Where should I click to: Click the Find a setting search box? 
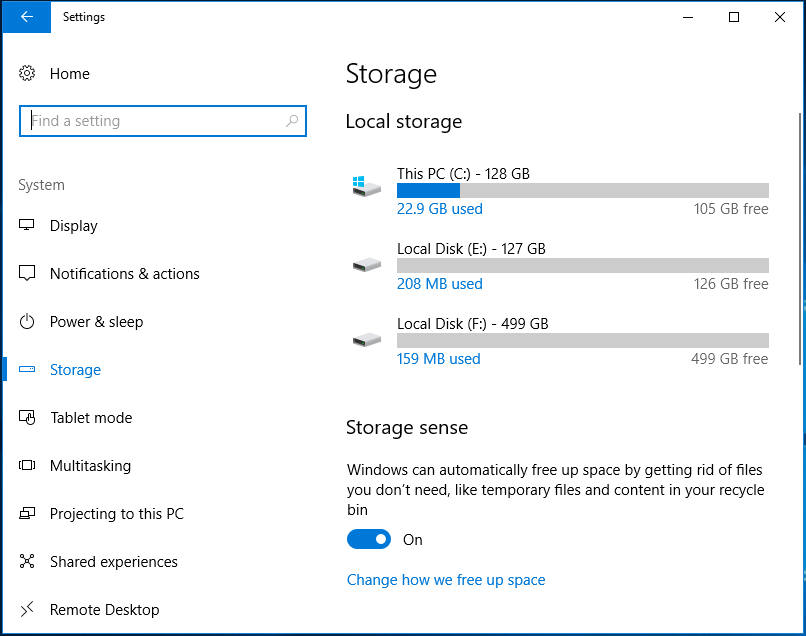155,121
